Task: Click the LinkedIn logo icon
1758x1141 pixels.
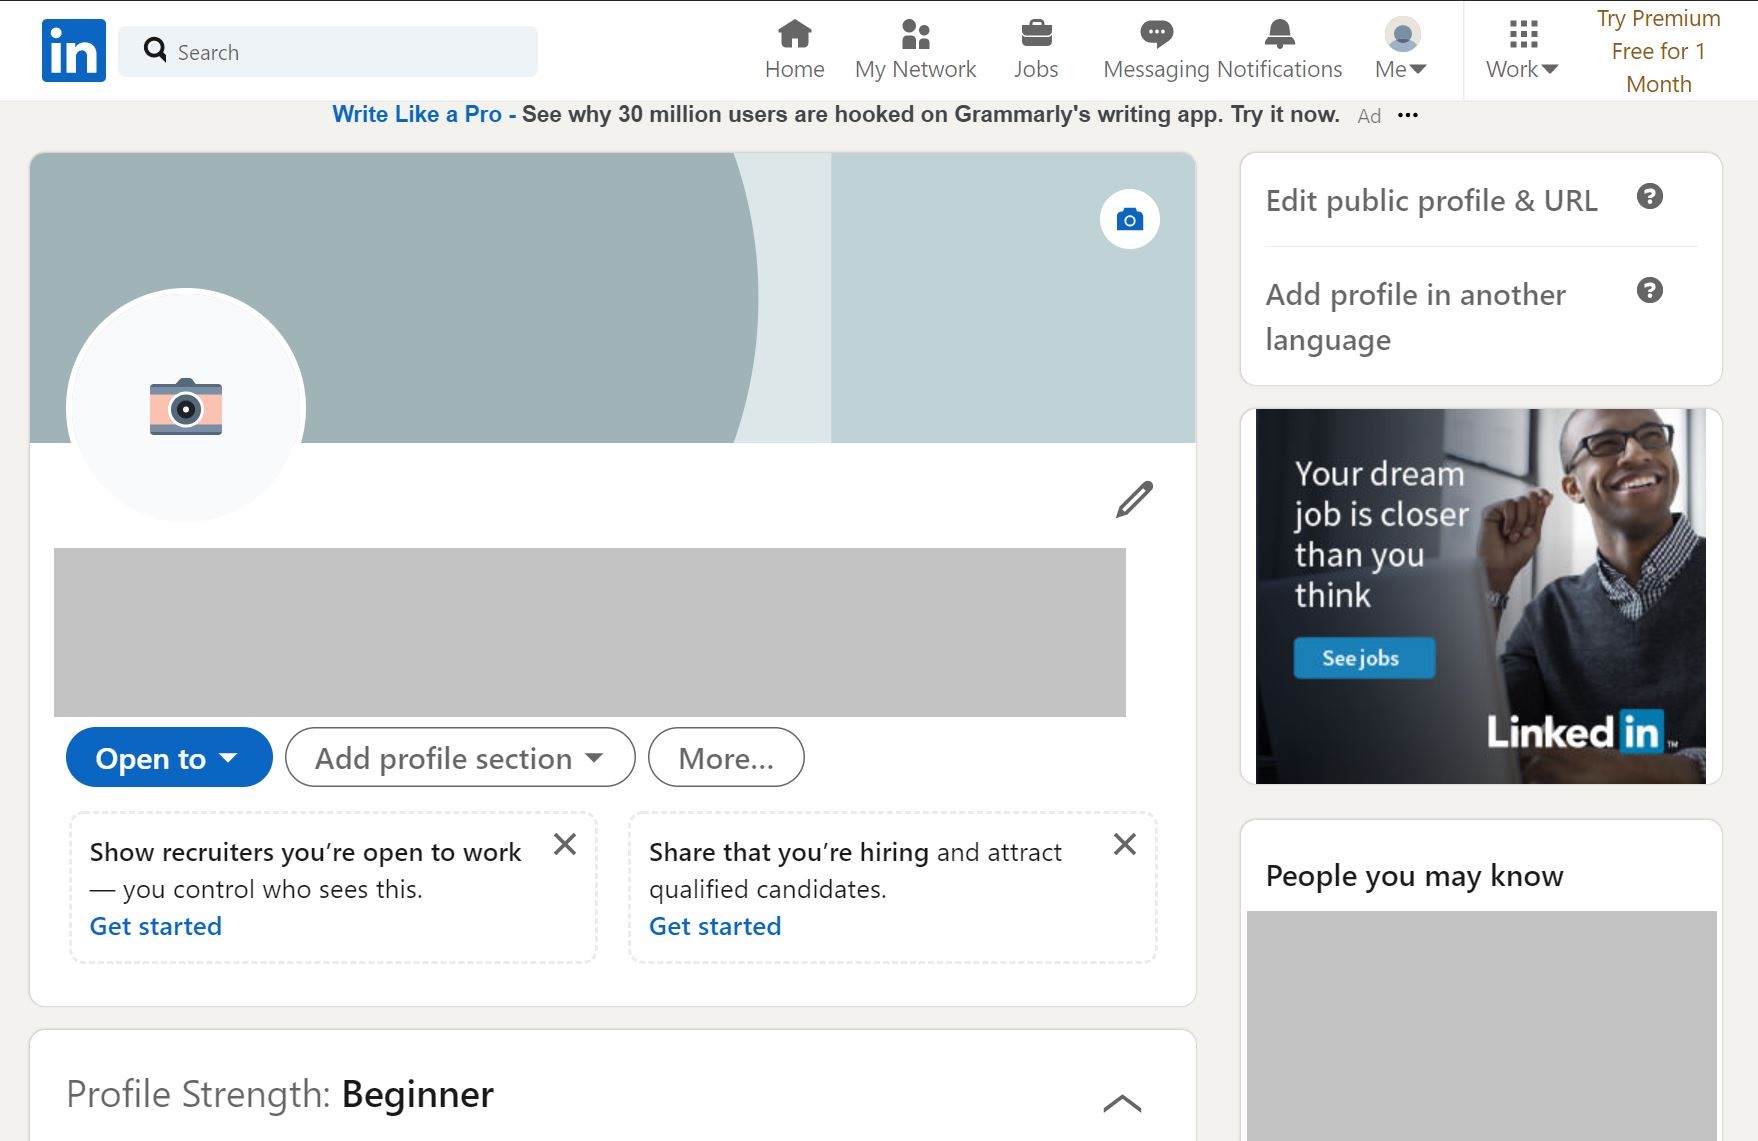Action: [x=73, y=50]
